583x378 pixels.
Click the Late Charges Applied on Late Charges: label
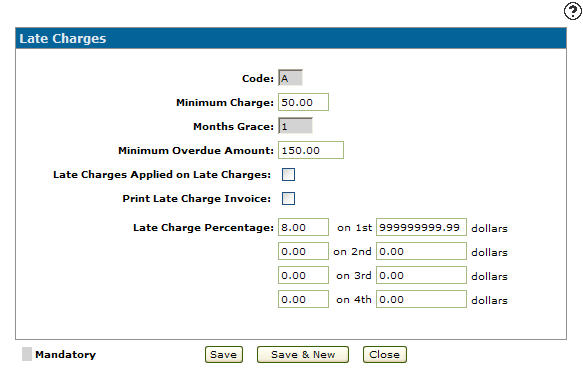point(162,175)
